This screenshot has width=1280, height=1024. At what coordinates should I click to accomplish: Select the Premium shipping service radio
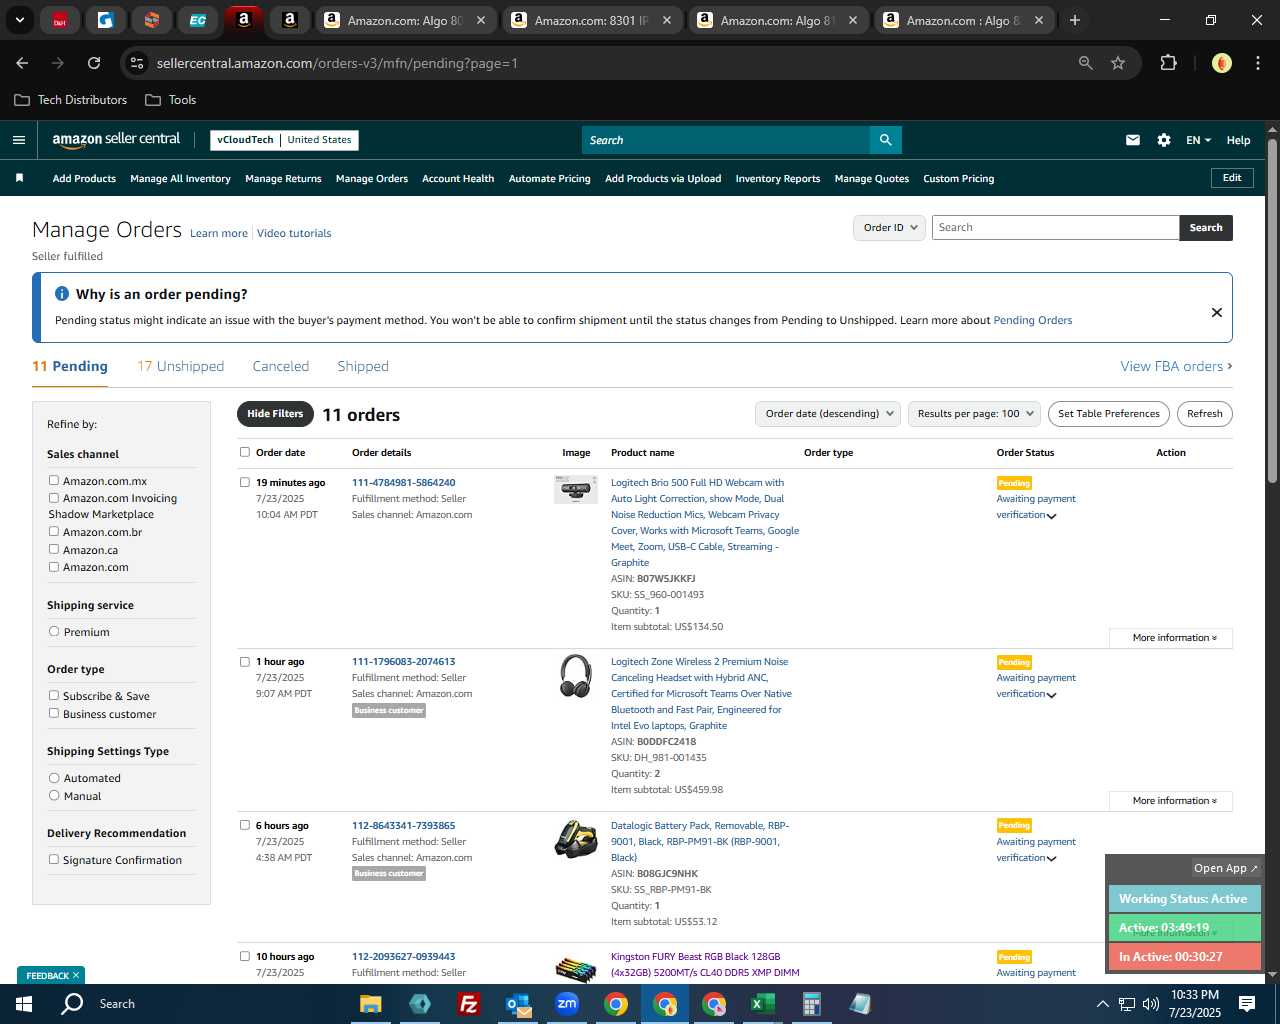54,631
